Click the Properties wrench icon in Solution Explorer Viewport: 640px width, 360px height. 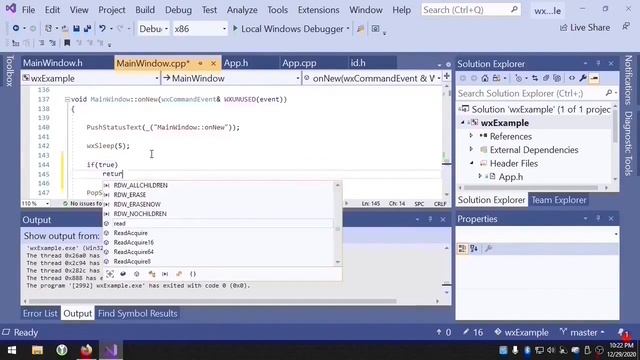[583, 78]
